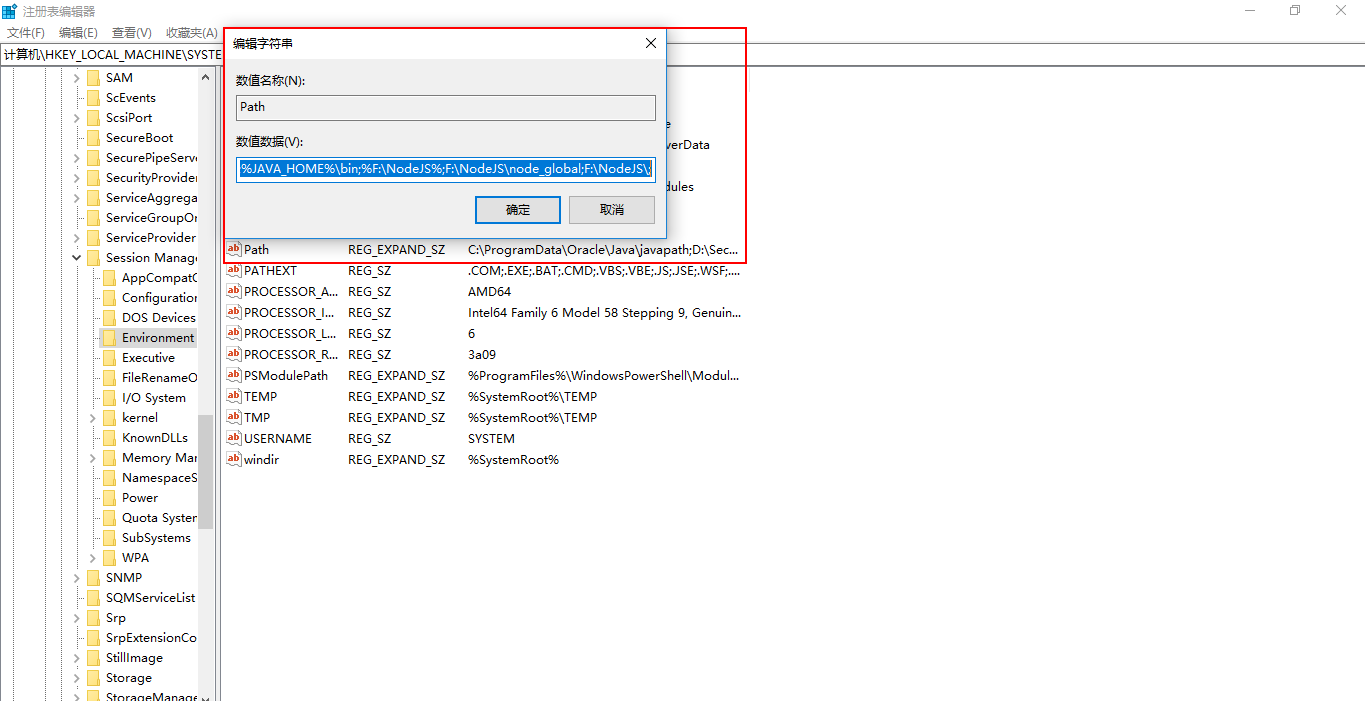Collapse the Session Manager tree node
Image resolution: width=1365 pixels, height=701 pixels.
click(77, 258)
